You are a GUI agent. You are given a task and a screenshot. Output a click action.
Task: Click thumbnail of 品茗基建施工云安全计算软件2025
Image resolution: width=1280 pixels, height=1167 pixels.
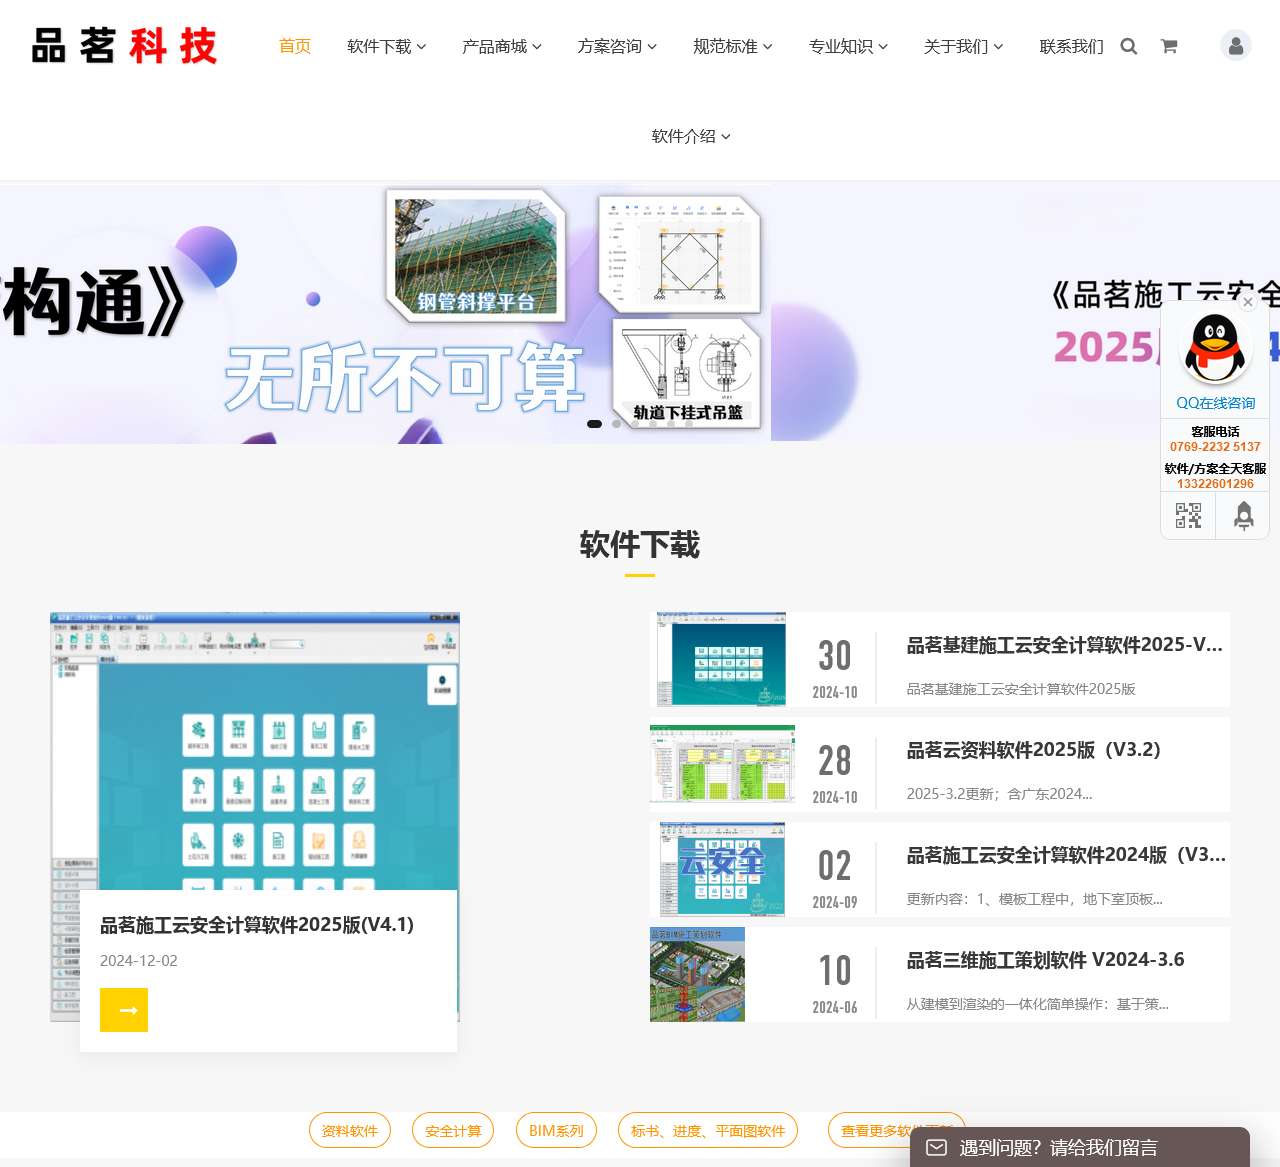[721, 659]
